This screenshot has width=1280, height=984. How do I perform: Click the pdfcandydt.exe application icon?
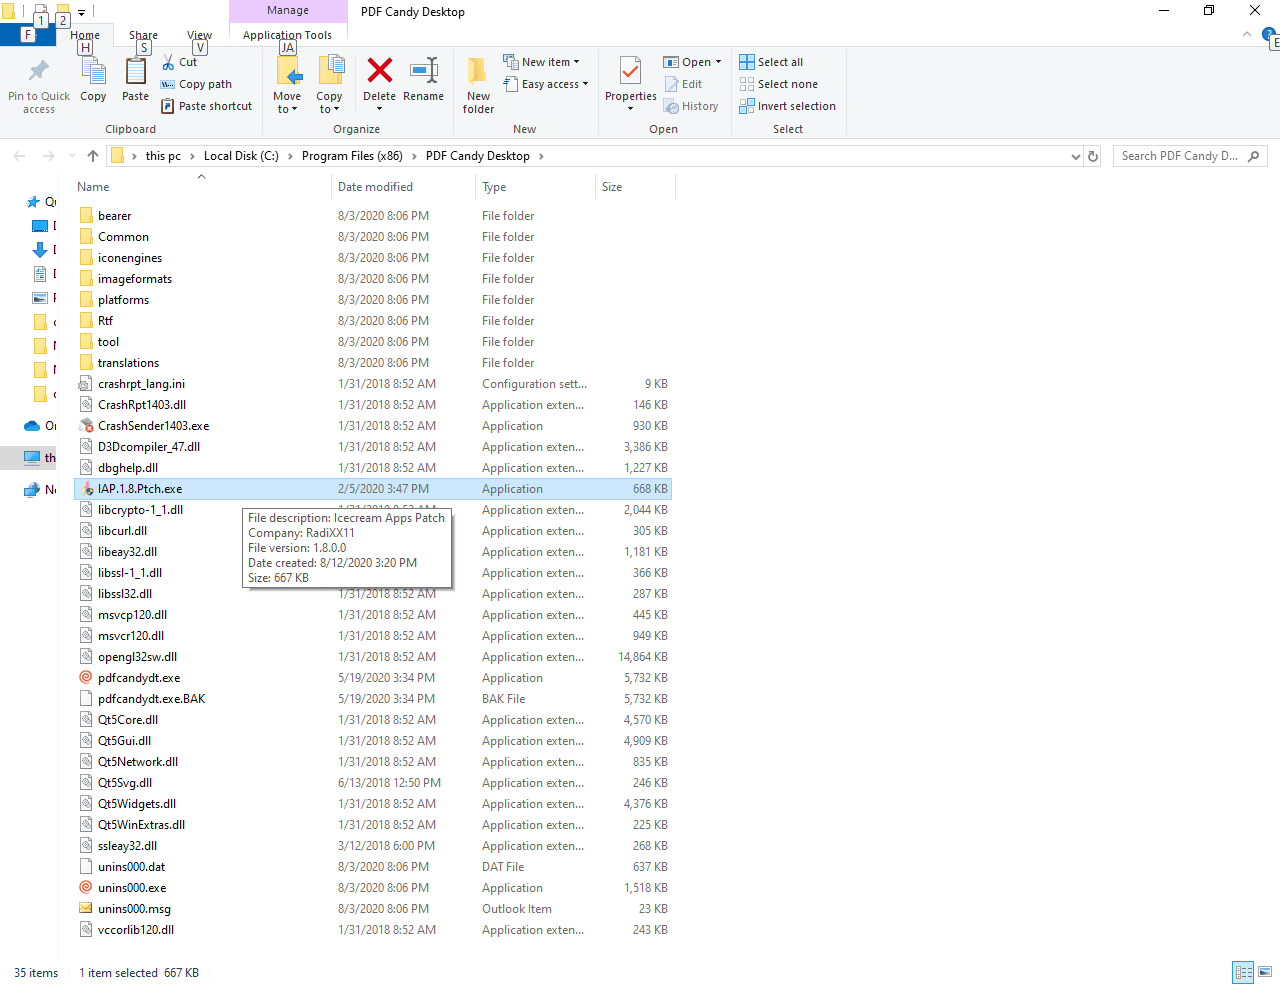point(86,677)
